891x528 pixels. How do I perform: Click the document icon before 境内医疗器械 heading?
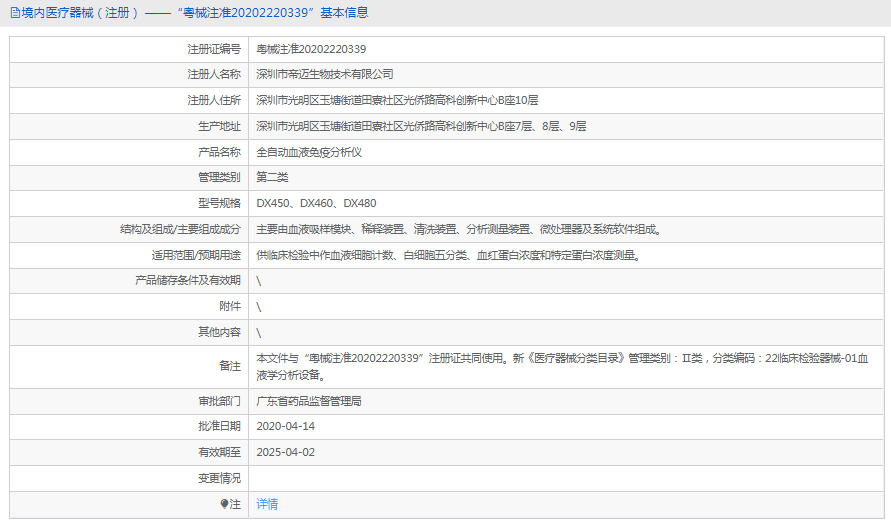(x=15, y=13)
